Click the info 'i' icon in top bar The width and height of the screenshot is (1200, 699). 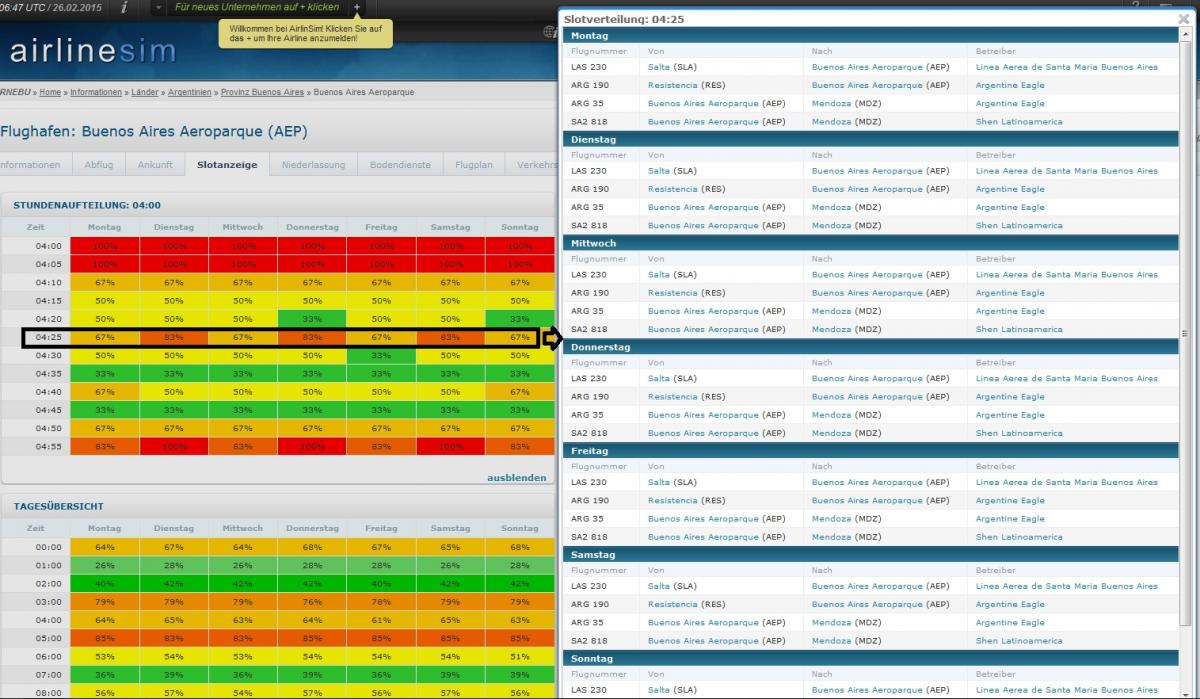coord(123,7)
